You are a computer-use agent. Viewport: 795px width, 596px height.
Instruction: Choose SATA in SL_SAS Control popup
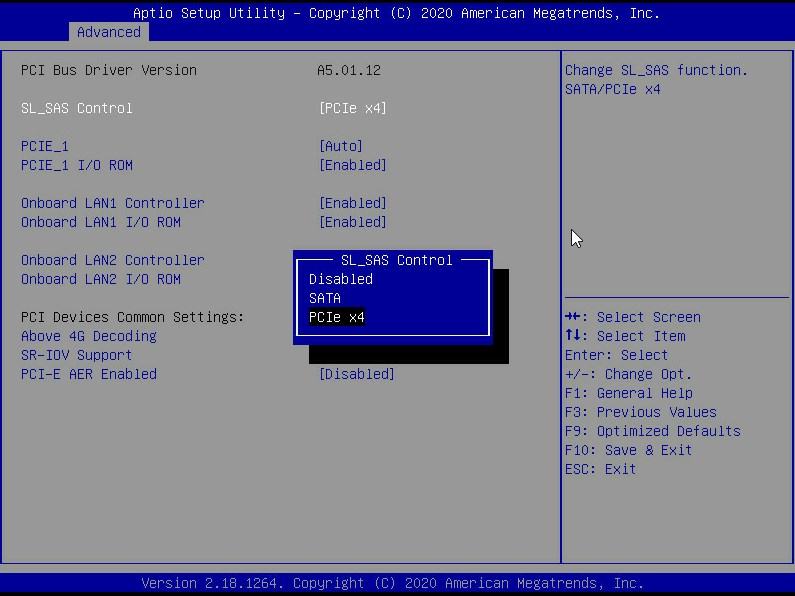tap(324, 298)
